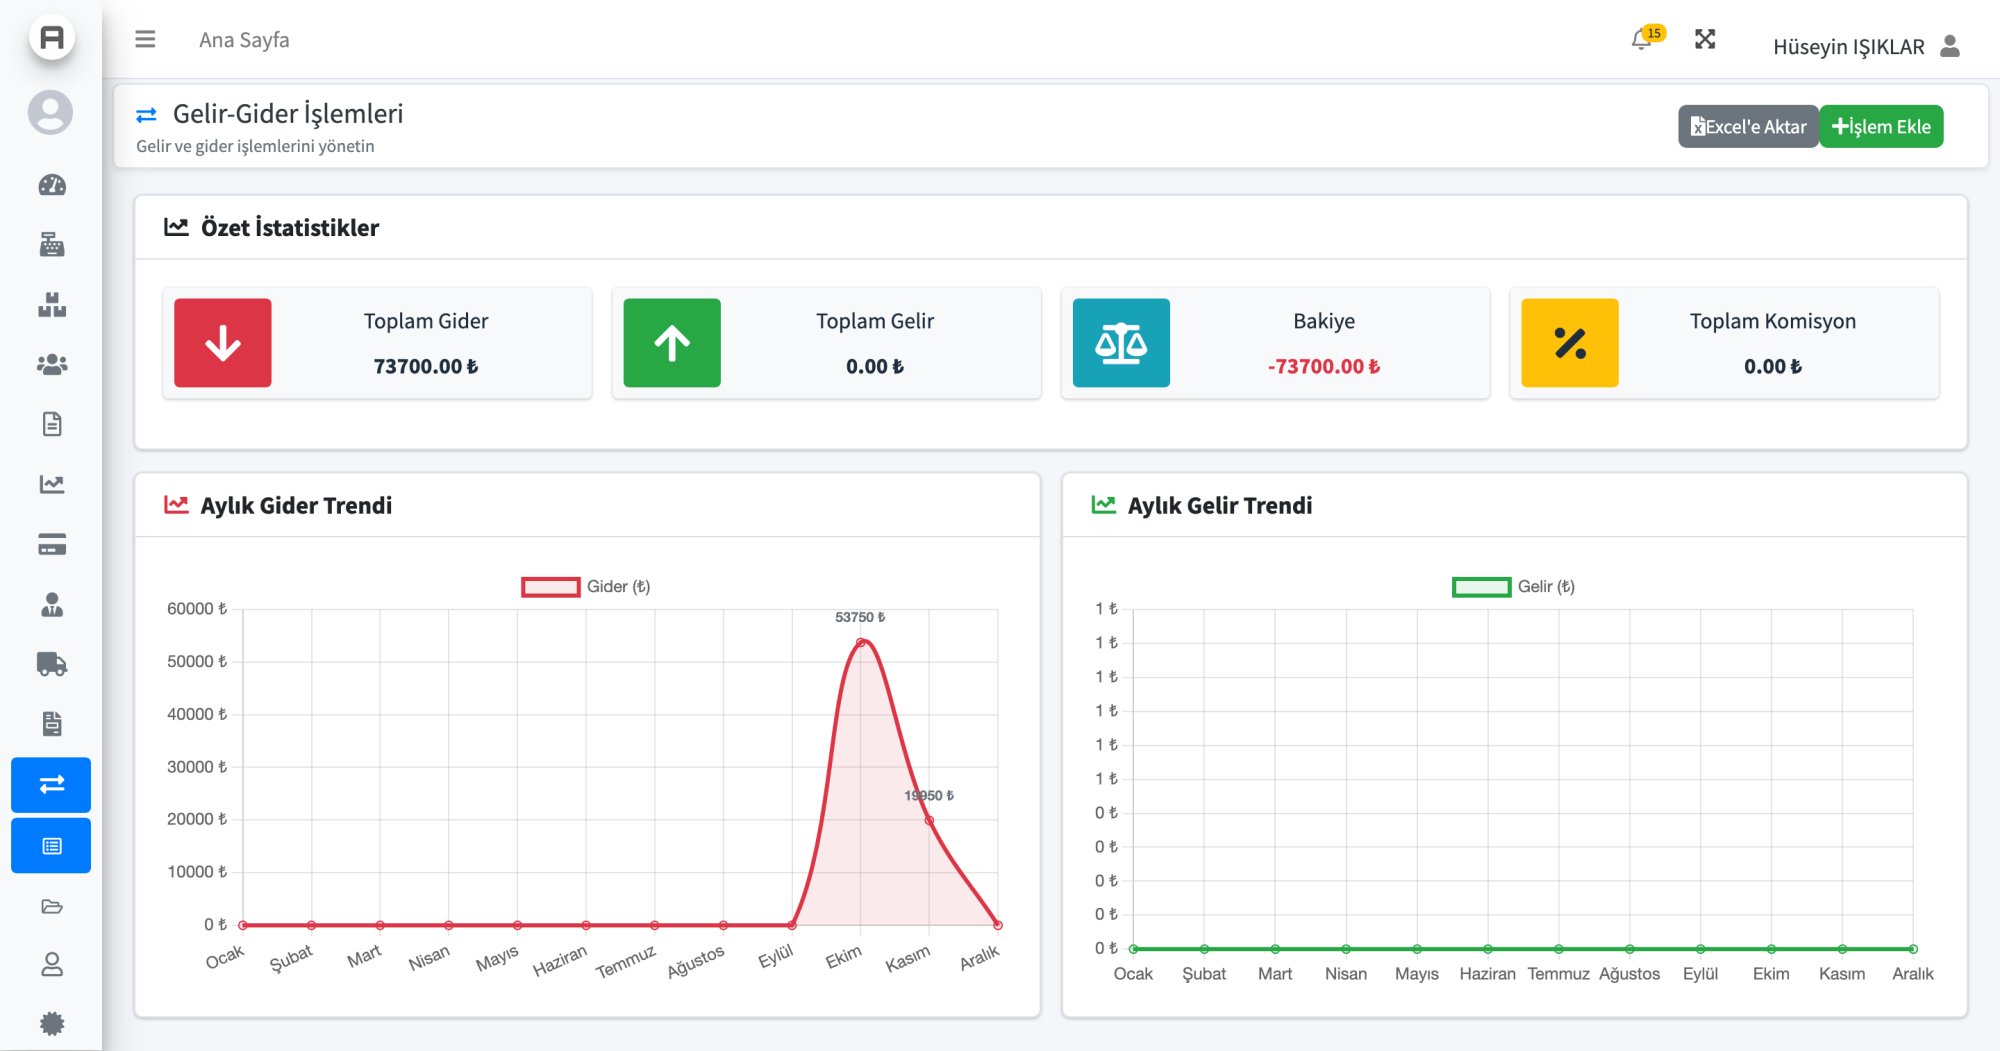Select the users group sidebar icon
2000x1051 pixels.
tap(52, 365)
